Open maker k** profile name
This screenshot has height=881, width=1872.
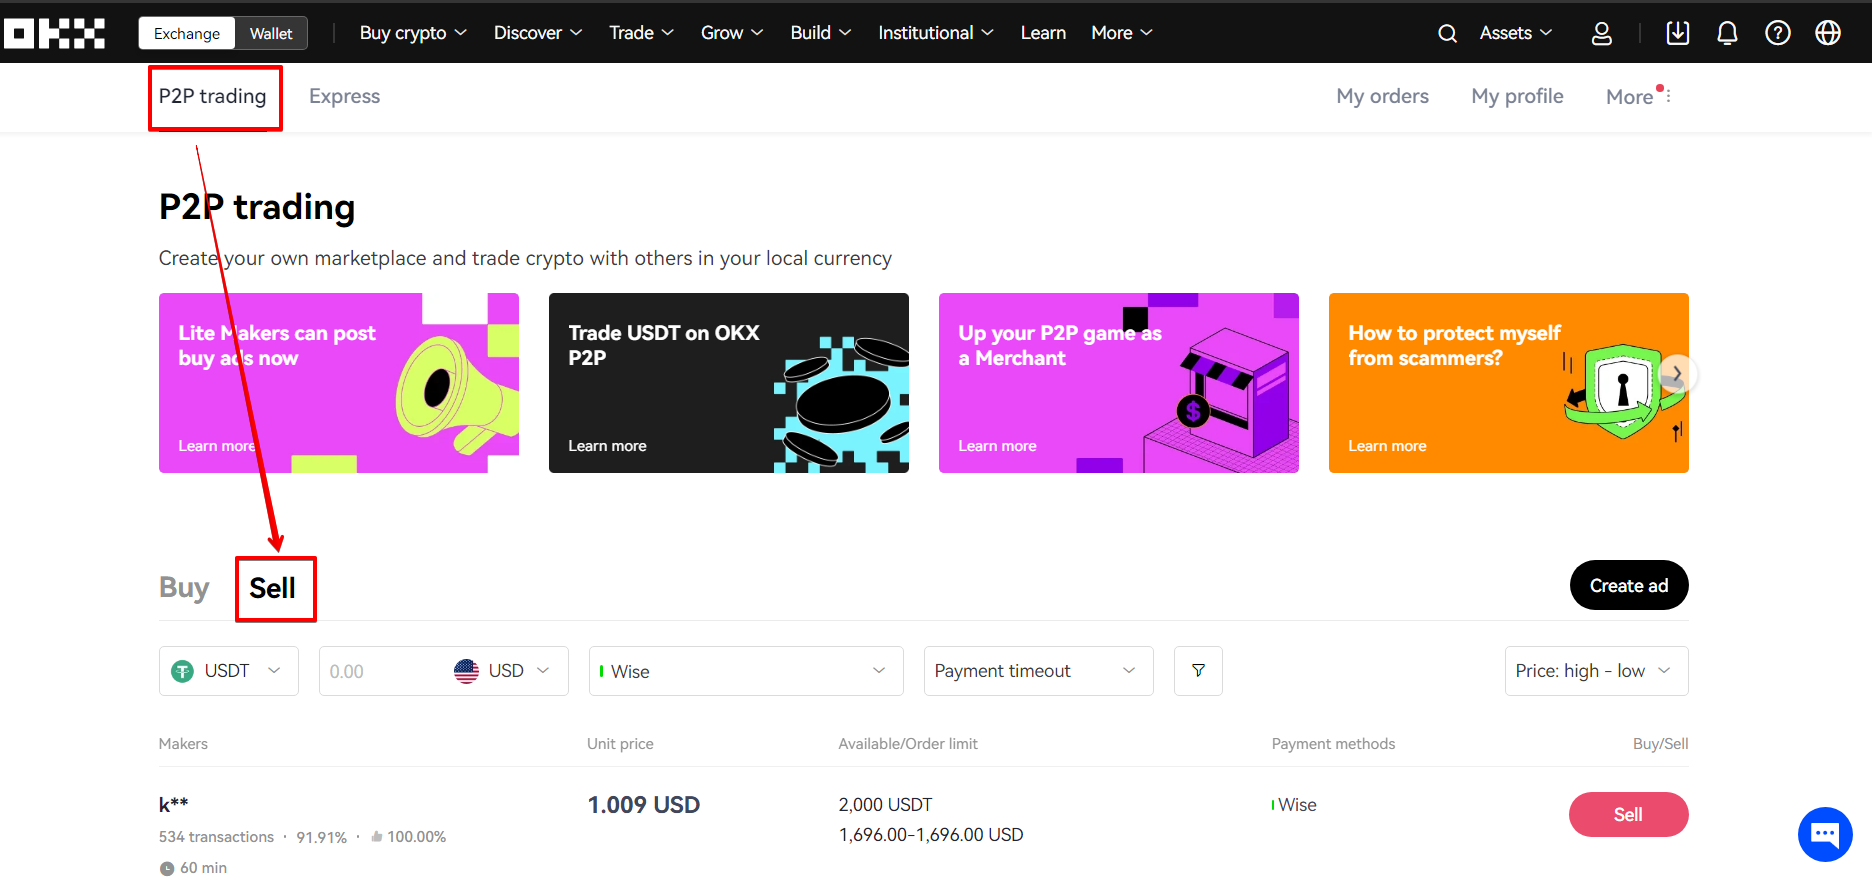tap(174, 805)
